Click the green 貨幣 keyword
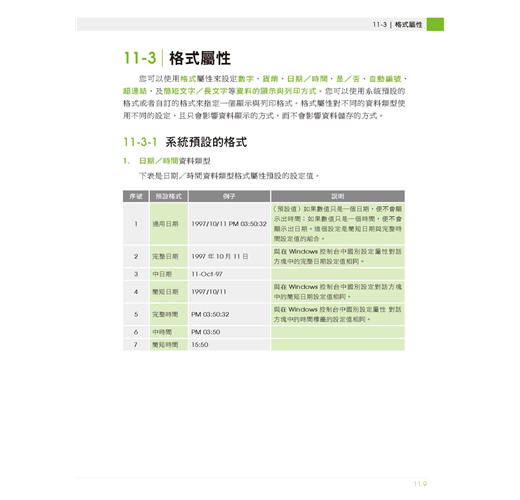Image resolution: width=520 pixels, height=500 pixels. [270, 79]
